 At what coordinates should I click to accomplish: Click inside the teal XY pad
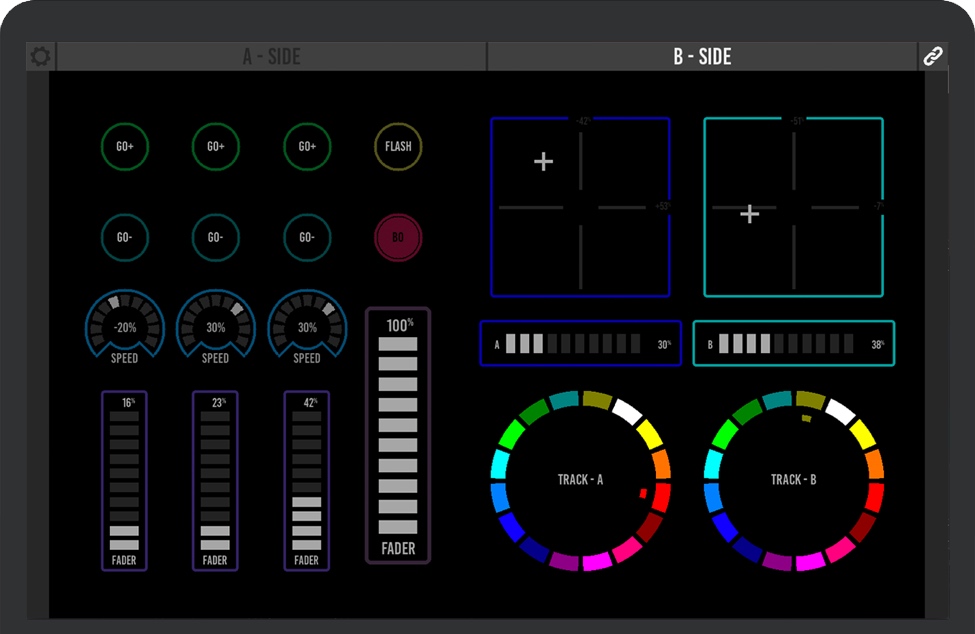tap(793, 207)
